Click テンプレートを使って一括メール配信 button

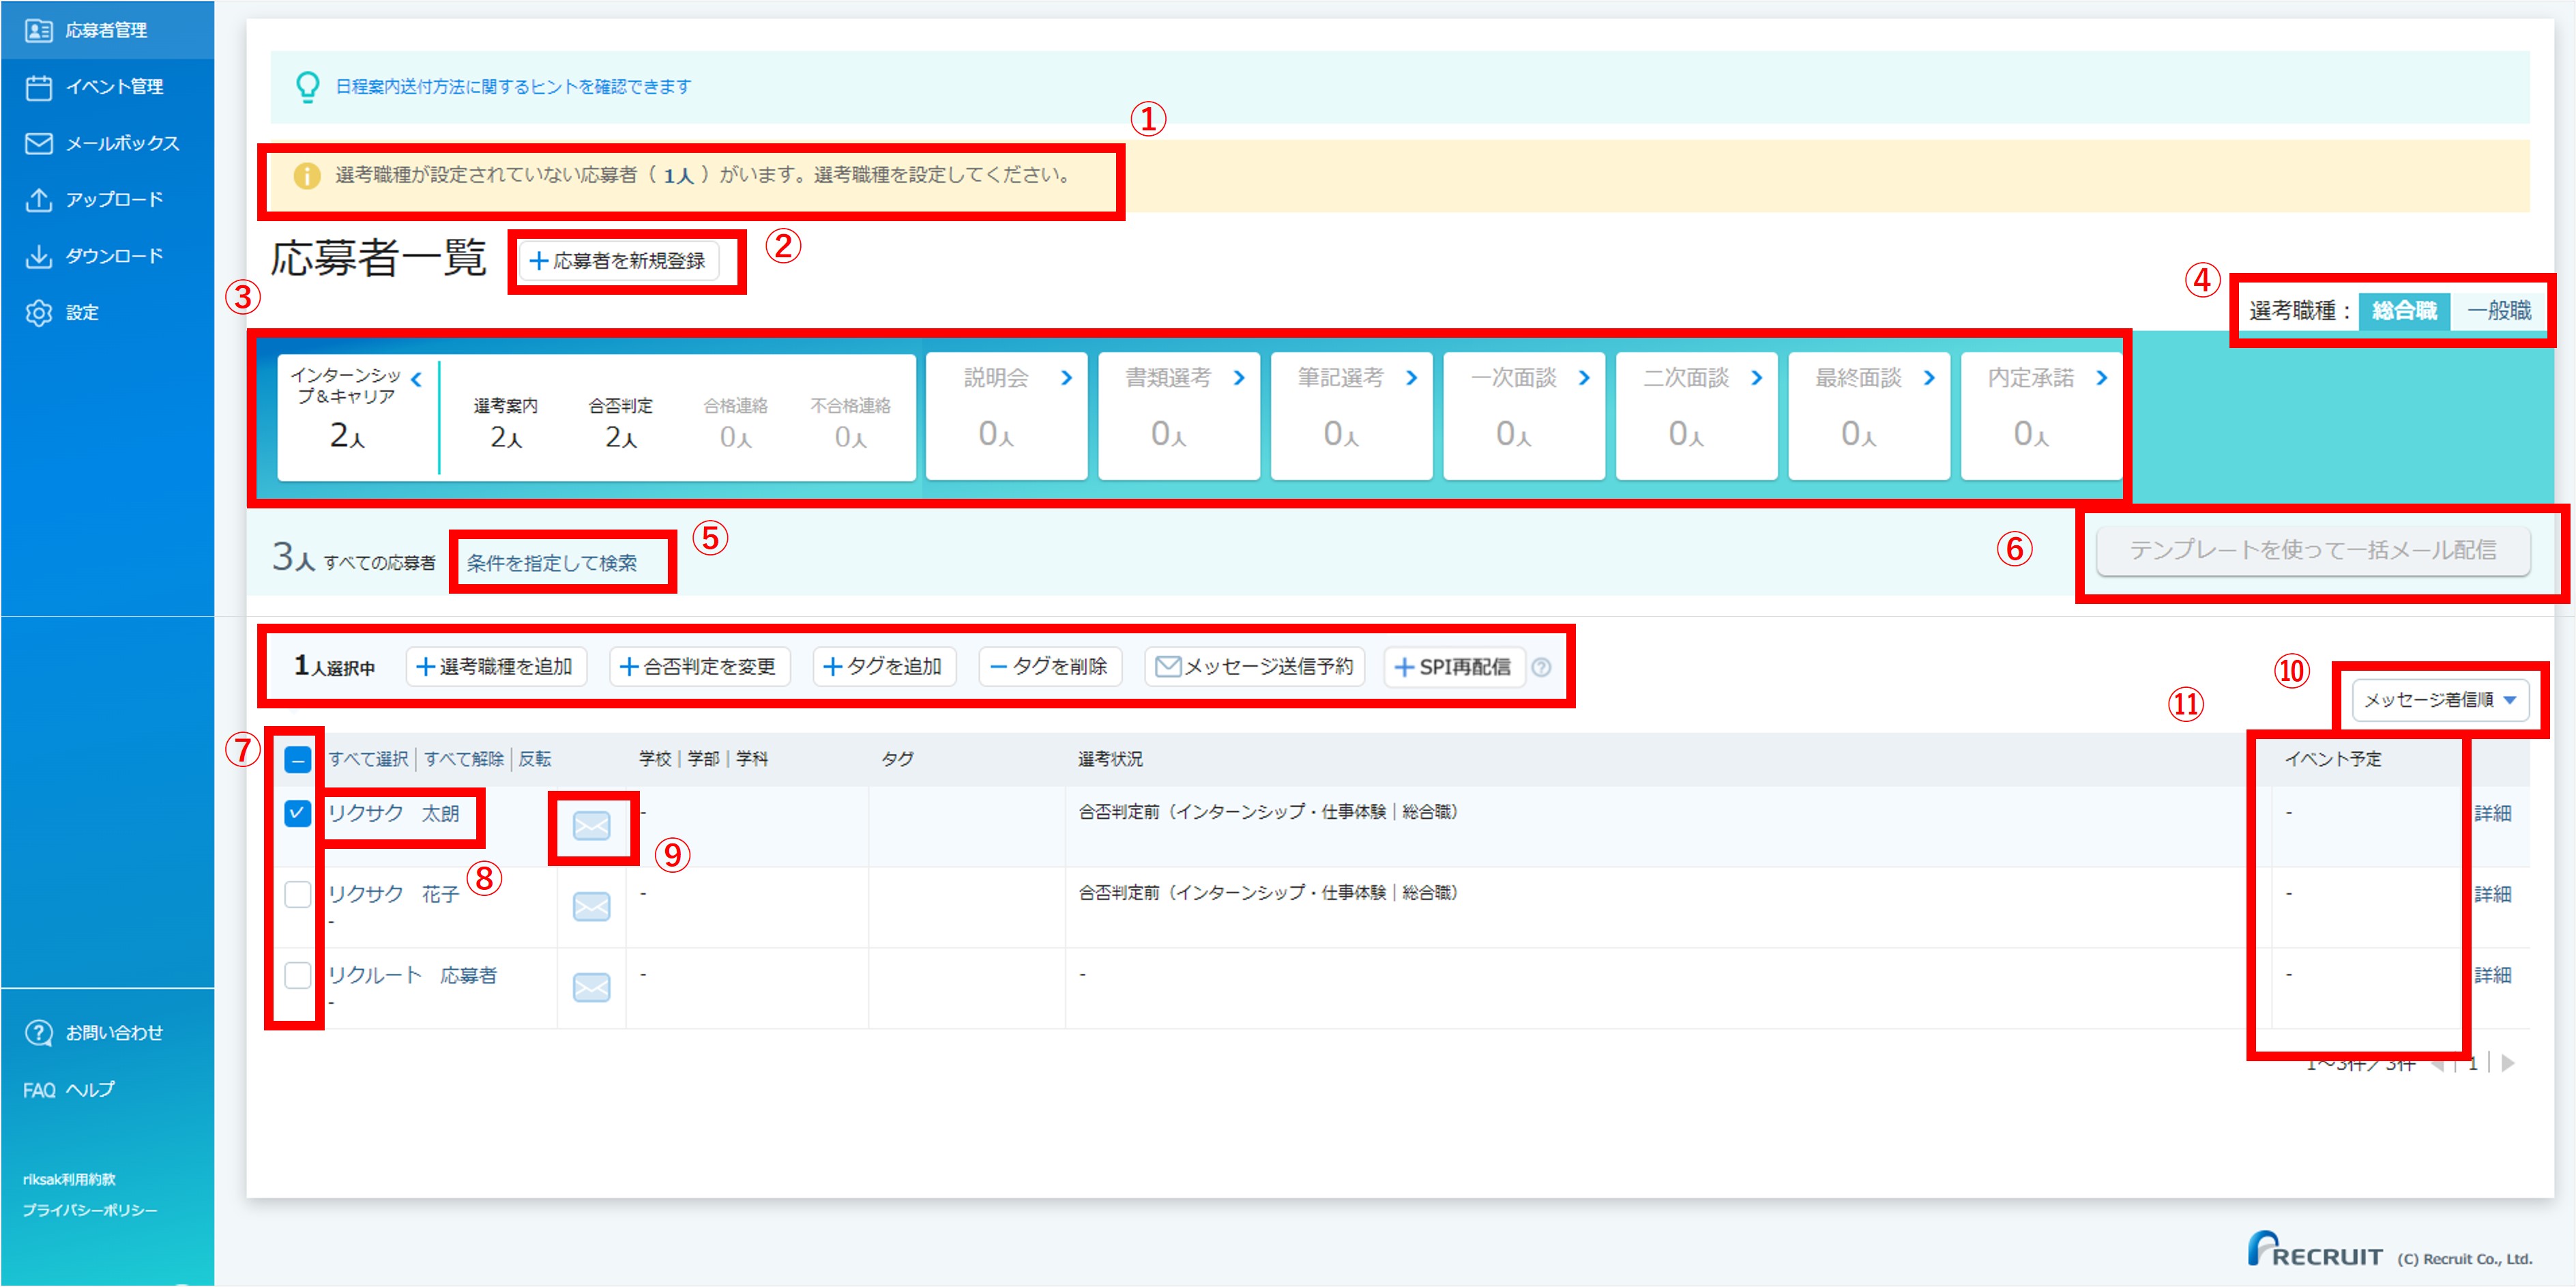(x=2313, y=551)
